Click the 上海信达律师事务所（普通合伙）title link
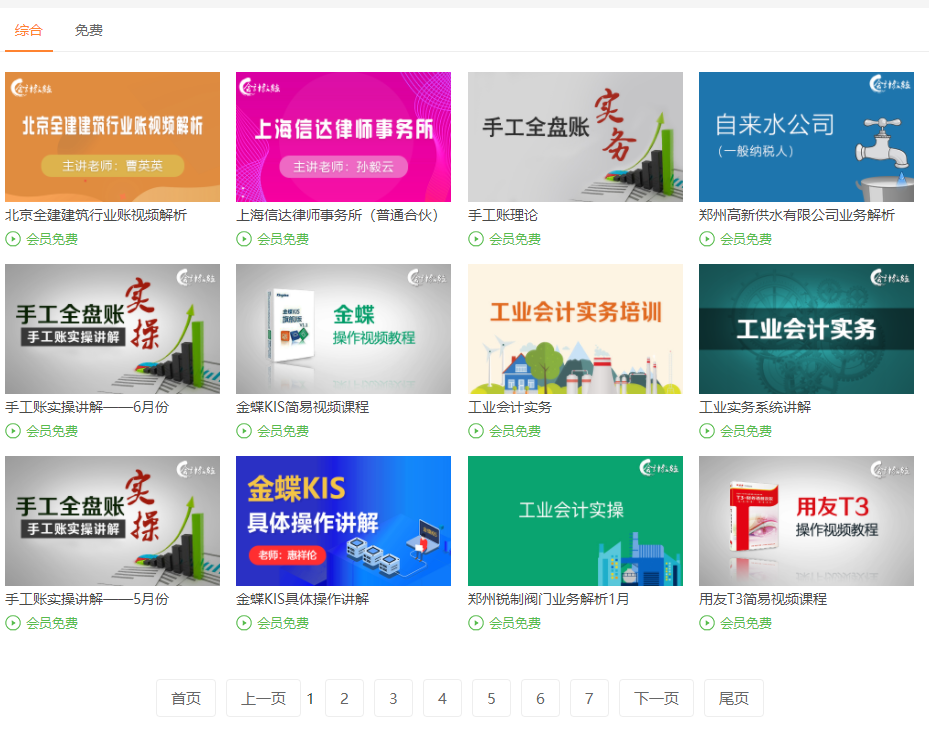 pos(337,215)
